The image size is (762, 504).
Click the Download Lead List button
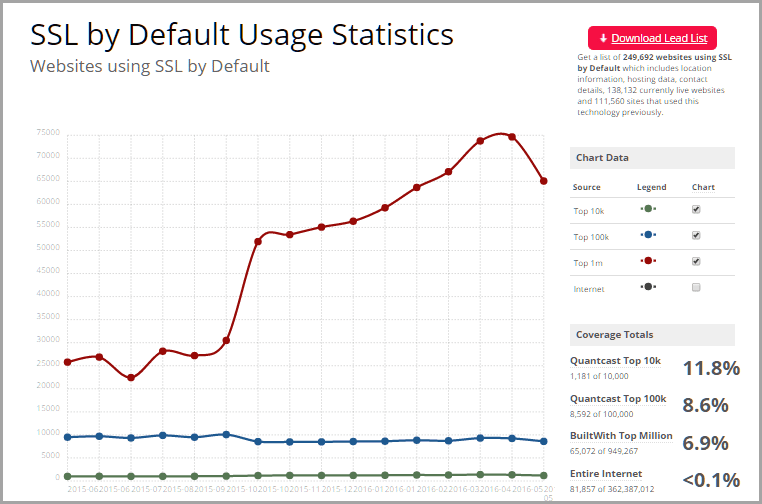(652, 38)
